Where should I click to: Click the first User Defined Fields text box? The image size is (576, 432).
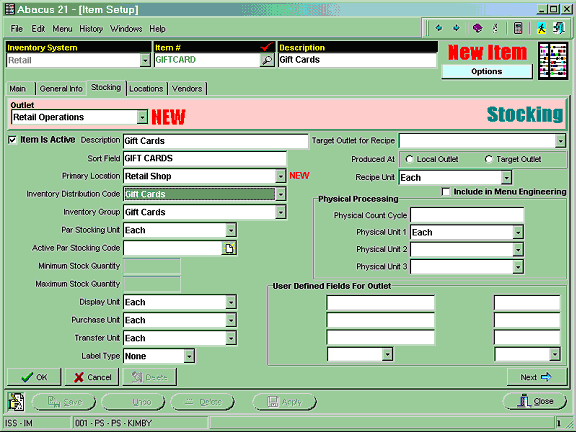point(380,303)
